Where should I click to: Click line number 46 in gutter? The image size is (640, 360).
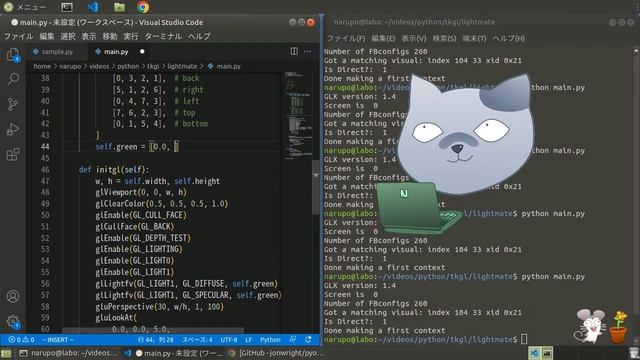click(x=45, y=170)
